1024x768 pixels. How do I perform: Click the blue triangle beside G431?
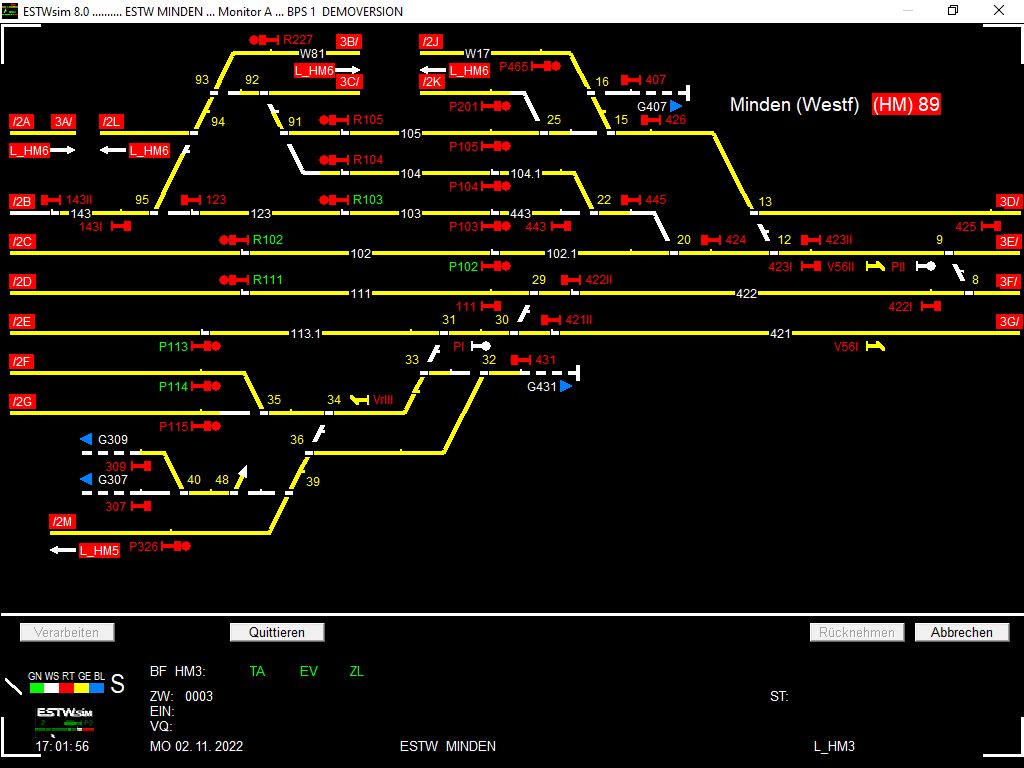566,385
